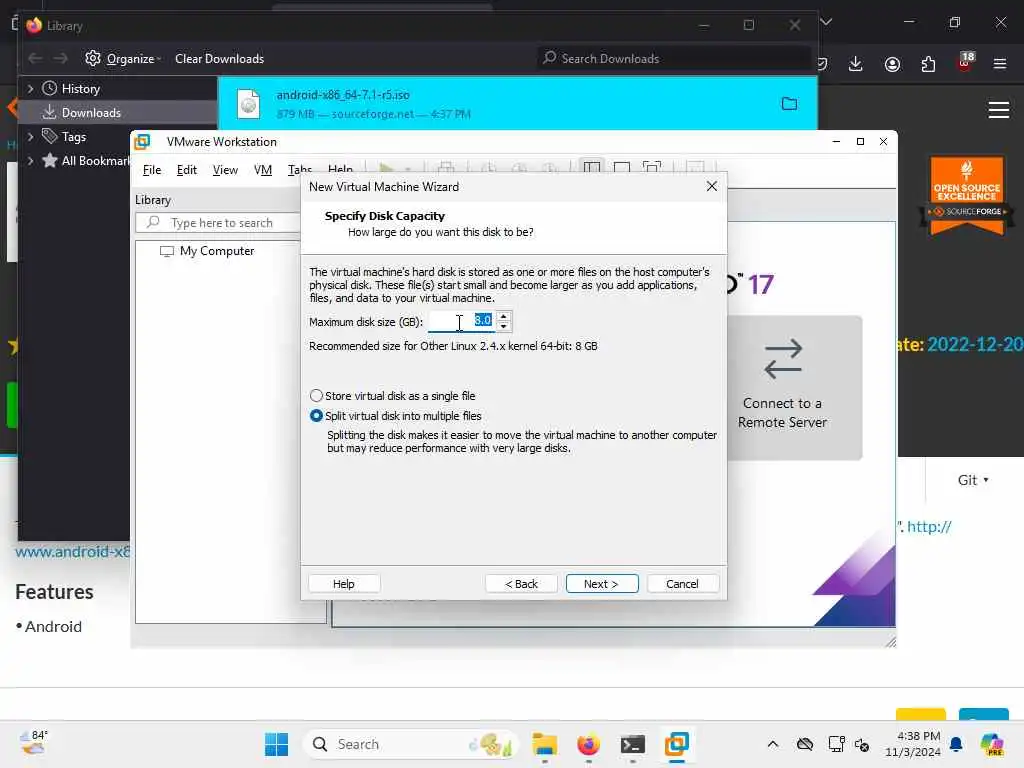This screenshot has height=768, width=1024.
Task: Increase maximum disk size with up arrow
Action: [504, 317]
